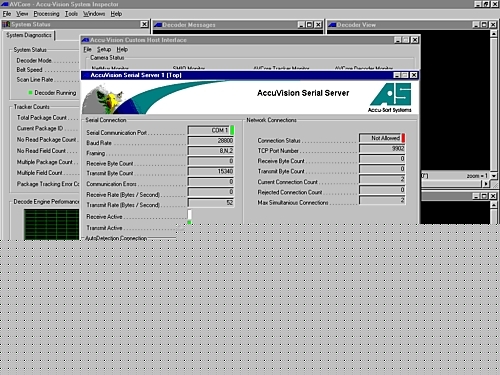500x375 pixels.
Task: Click the 'Current Connection Count' label
Action: point(287,182)
